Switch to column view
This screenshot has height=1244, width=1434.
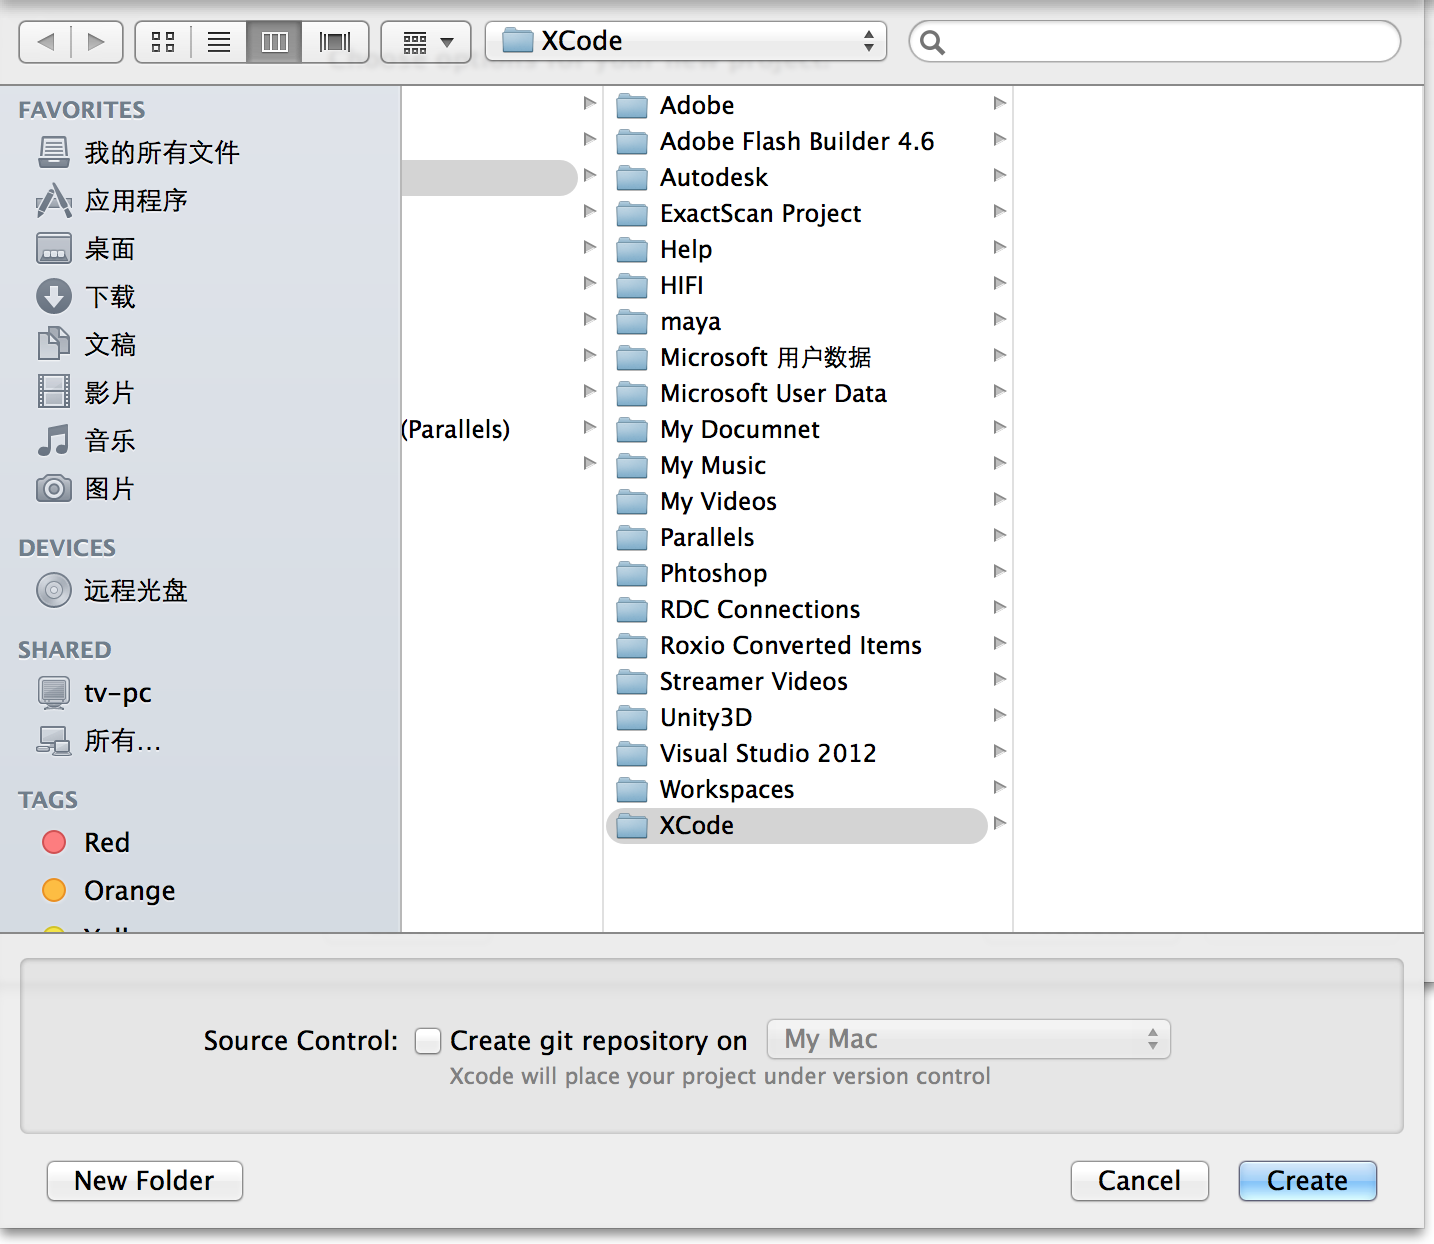coord(274,42)
